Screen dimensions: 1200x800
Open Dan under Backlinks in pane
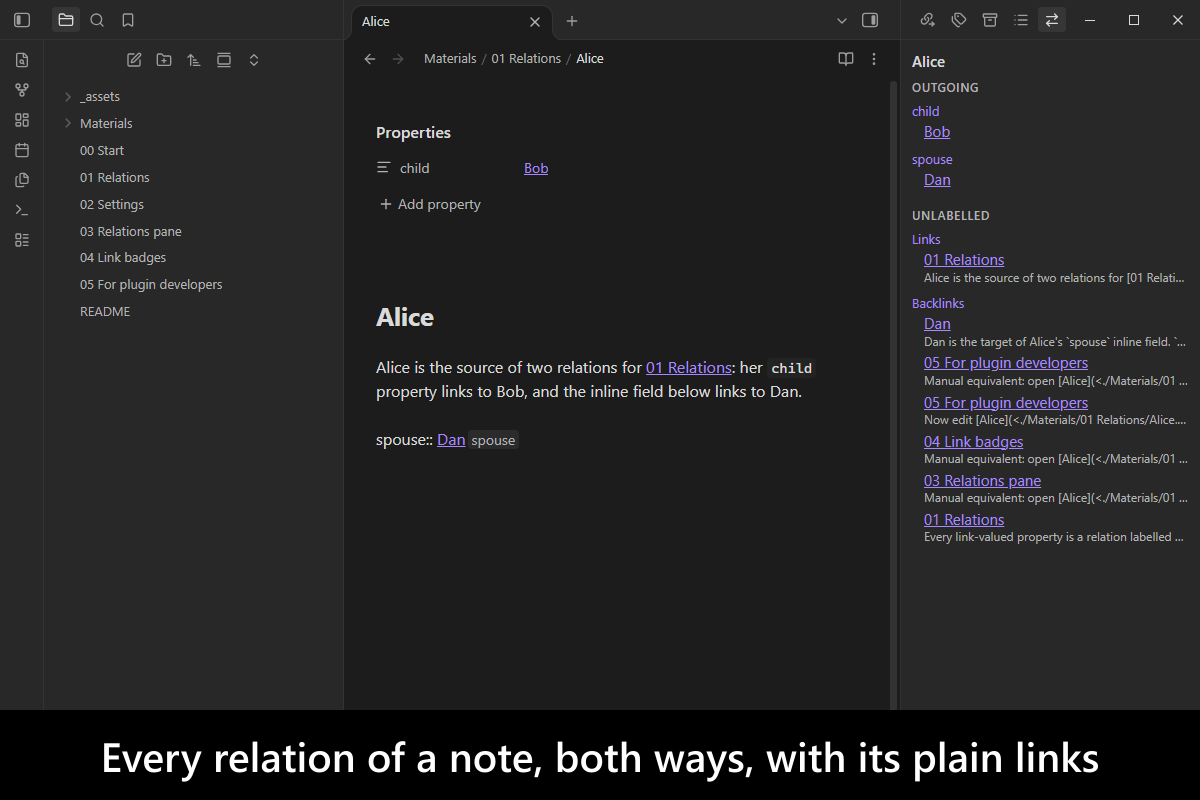pos(937,324)
